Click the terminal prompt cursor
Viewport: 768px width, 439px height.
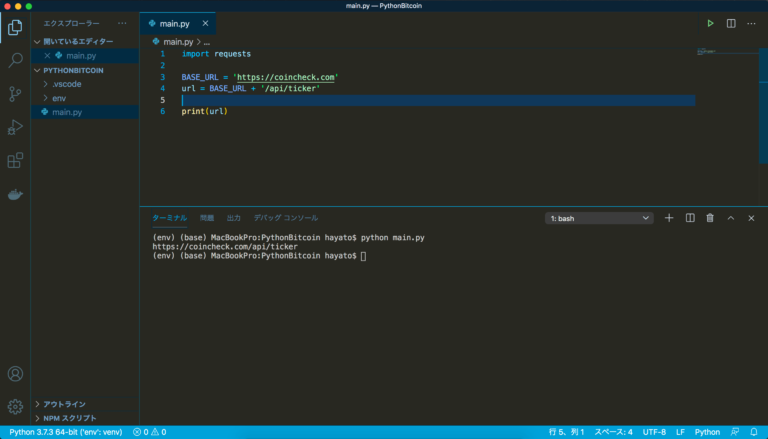(363, 256)
